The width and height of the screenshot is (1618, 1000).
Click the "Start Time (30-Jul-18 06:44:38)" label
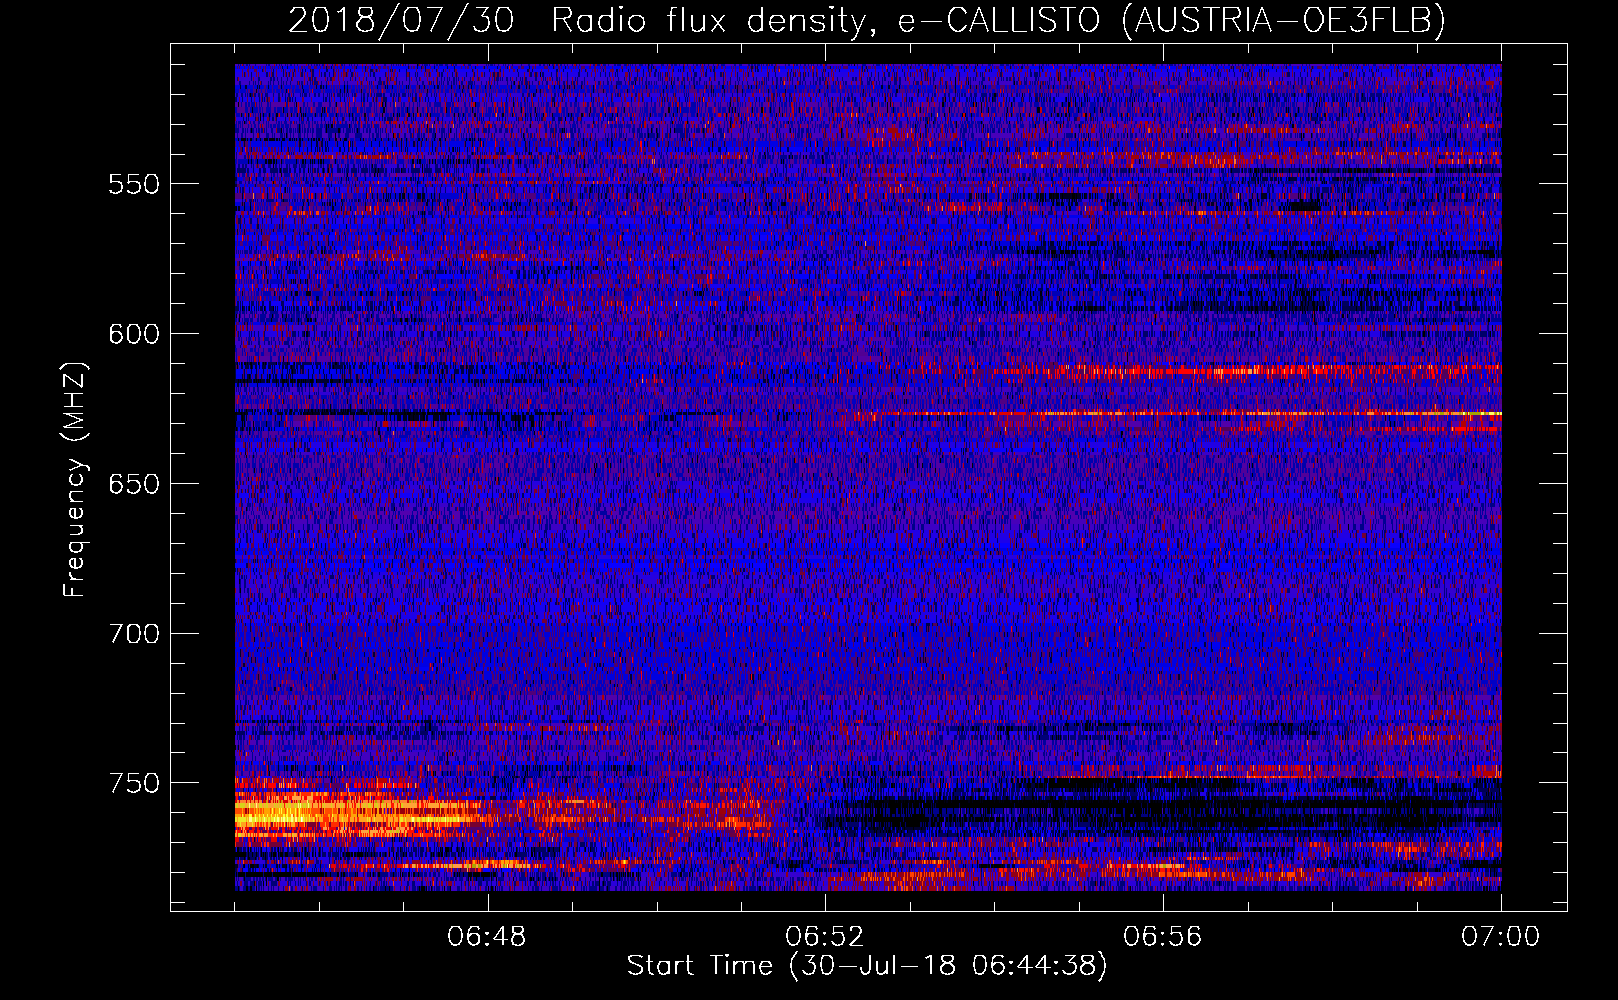pyautogui.click(x=867, y=966)
